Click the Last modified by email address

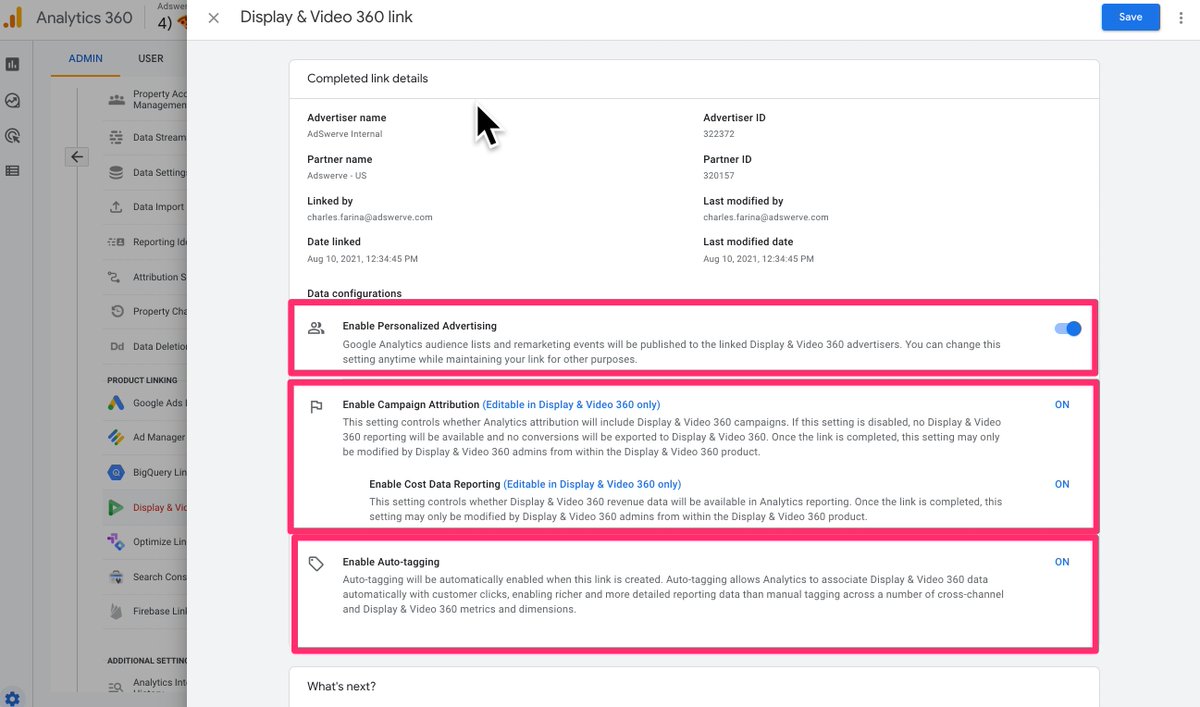(x=766, y=217)
